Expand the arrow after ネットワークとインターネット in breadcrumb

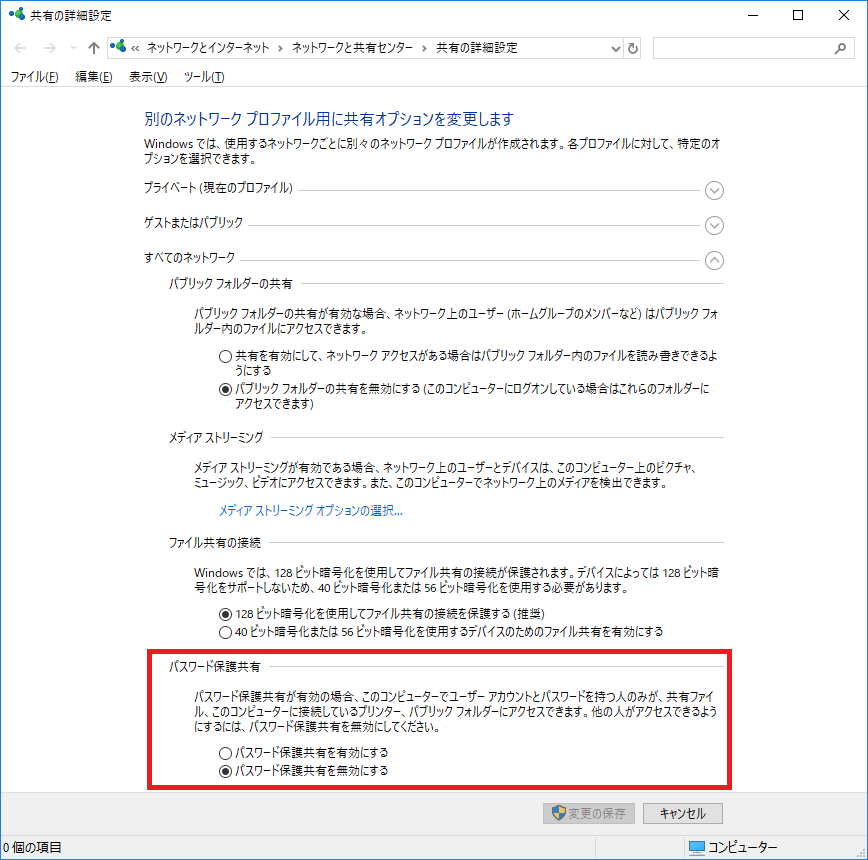coord(280,48)
